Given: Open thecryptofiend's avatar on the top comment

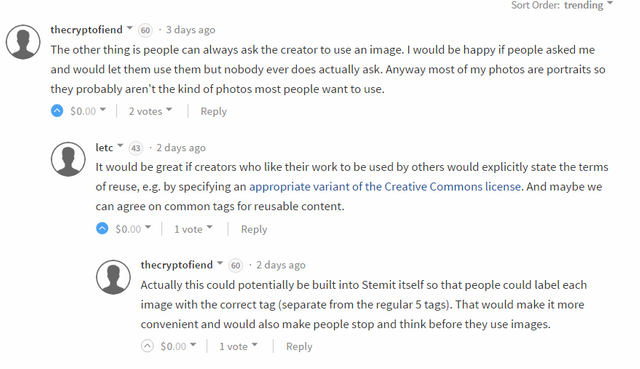Looking at the screenshot, I should coord(23,42).
